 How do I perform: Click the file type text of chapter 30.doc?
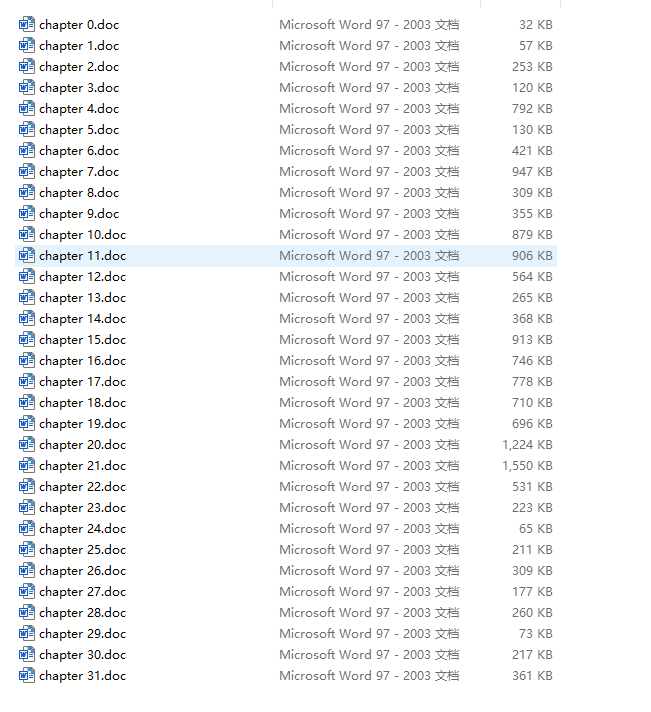[369, 654]
